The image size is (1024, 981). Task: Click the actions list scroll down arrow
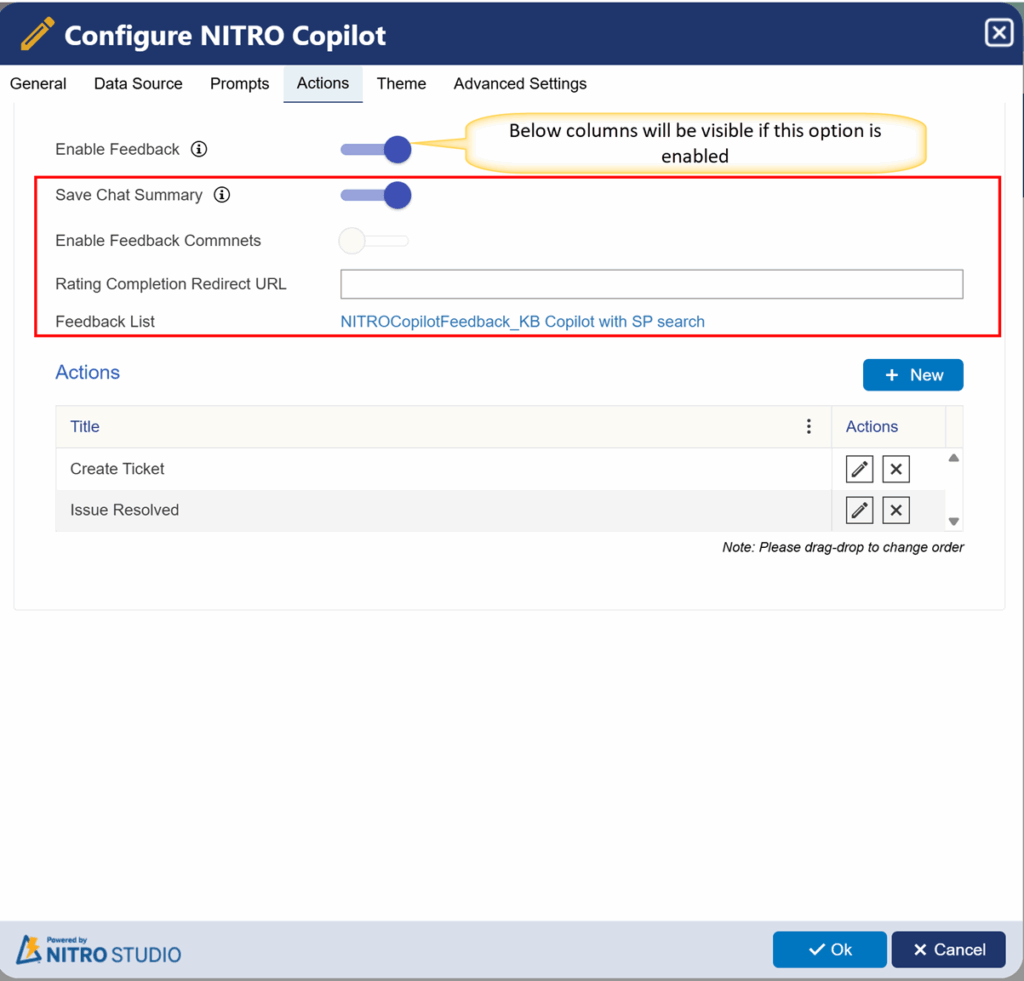[953, 521]
